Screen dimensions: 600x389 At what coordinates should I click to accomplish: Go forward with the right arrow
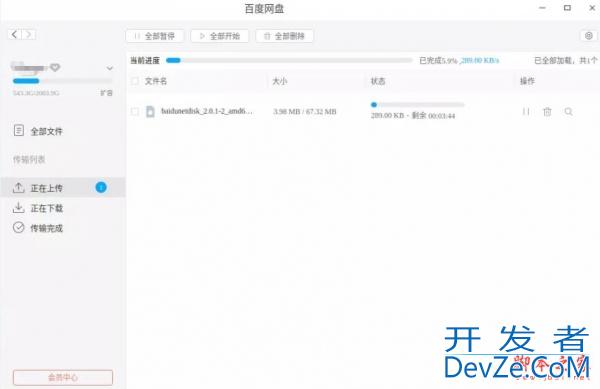click(x=29, y=34)
